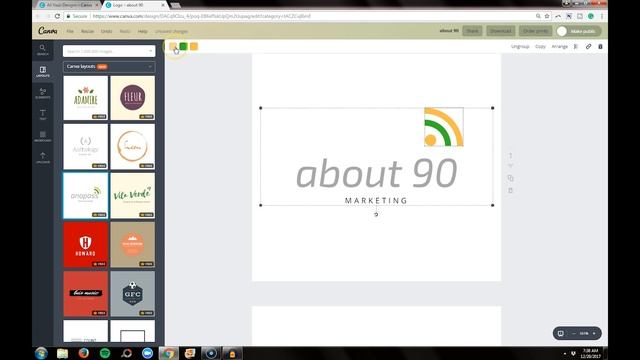Click the green extension icon in Chrome

[x=591, y=16]
